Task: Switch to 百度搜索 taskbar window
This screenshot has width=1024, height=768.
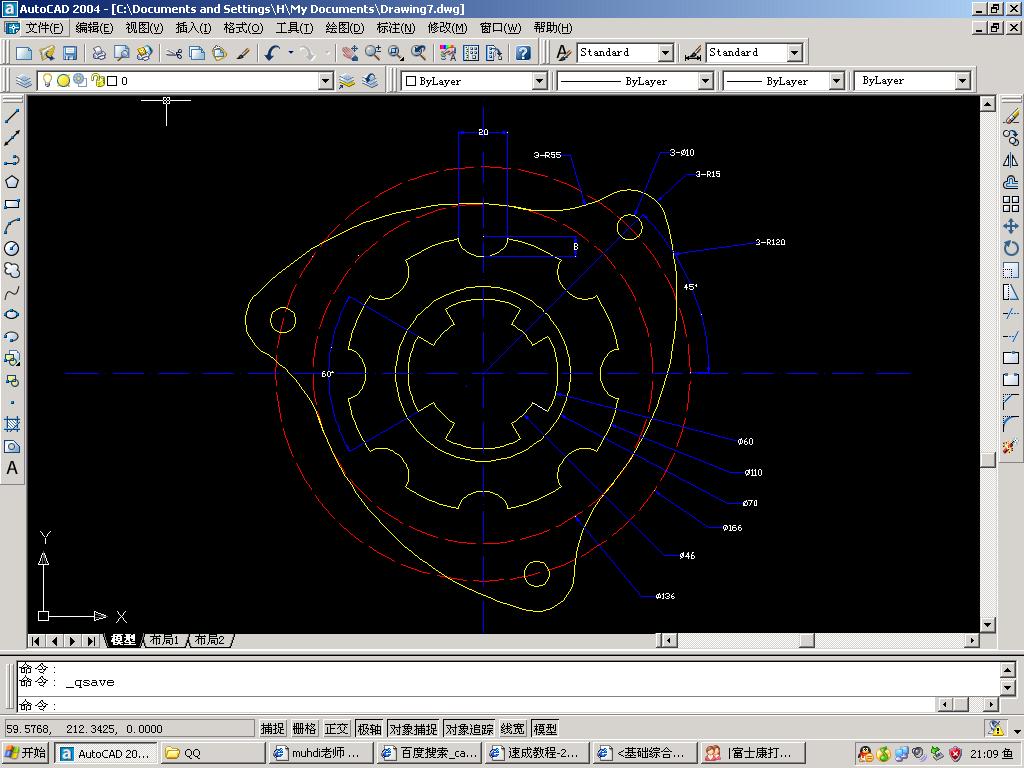Action: tap(430, 753)
